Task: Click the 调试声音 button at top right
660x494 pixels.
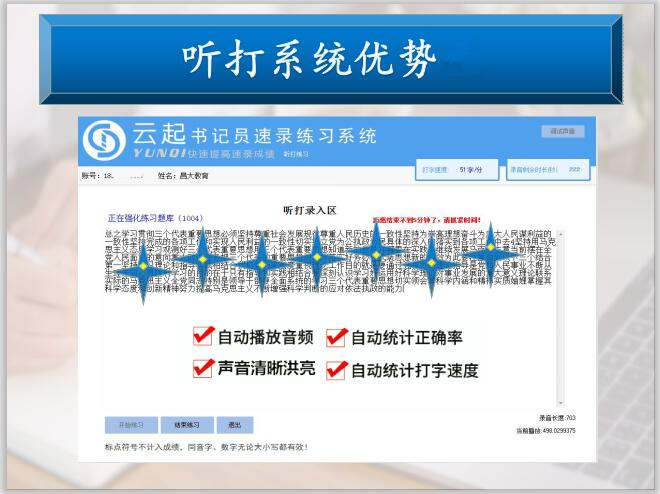Action: tap(561, 131)
